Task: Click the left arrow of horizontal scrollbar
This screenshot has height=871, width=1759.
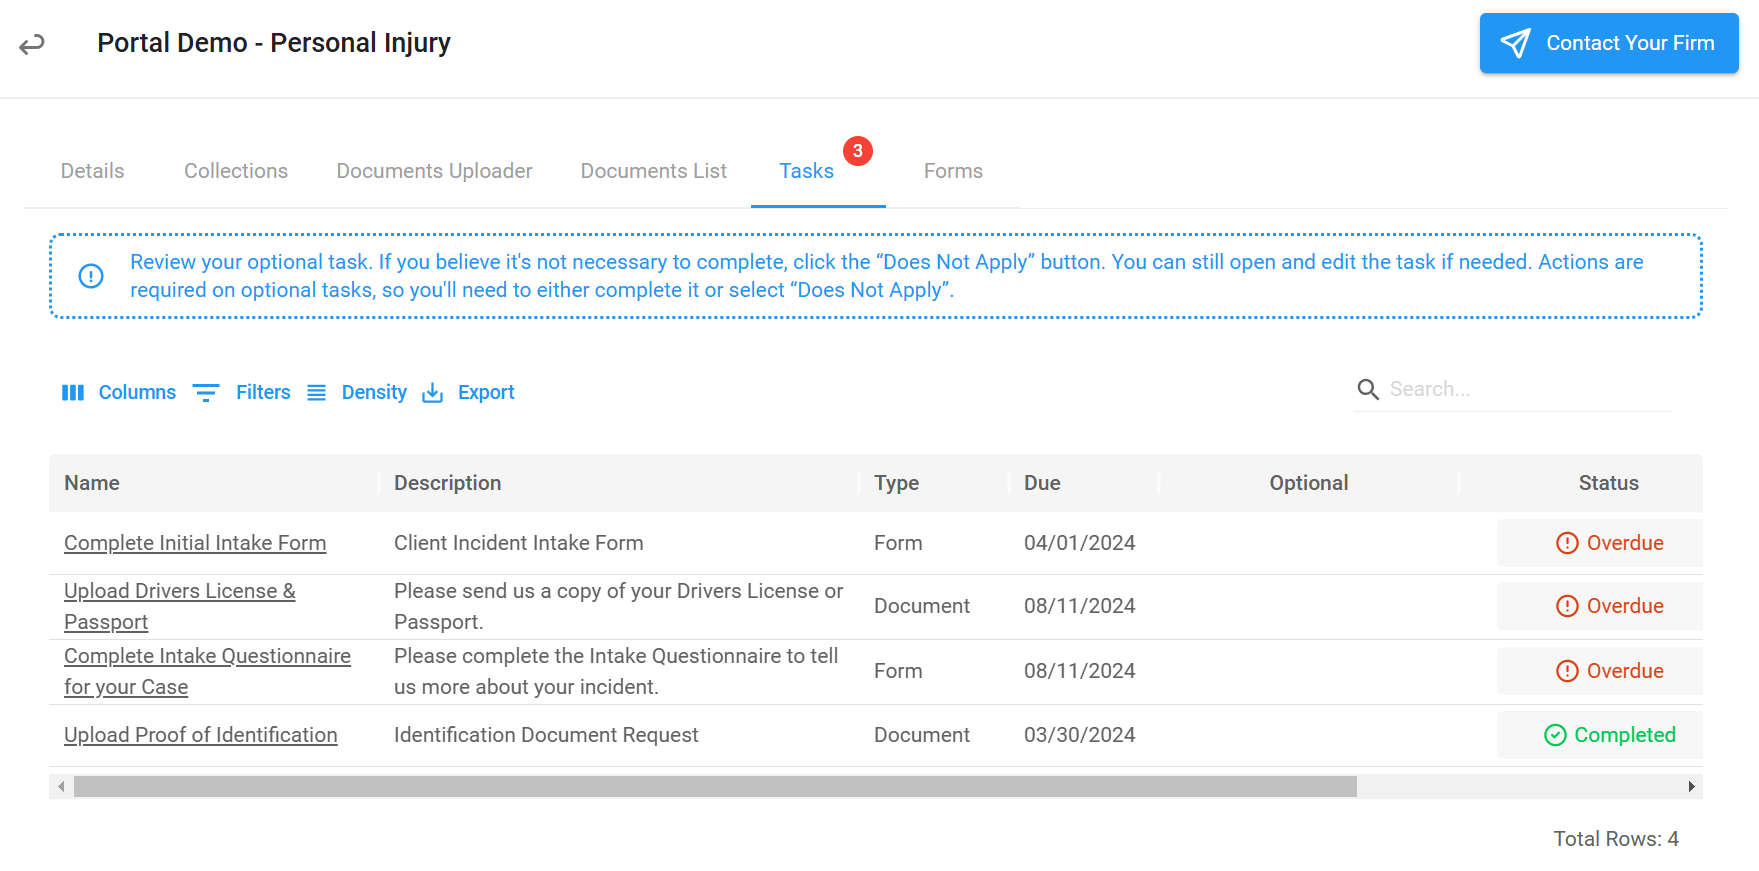Action: tap(61, 787)
